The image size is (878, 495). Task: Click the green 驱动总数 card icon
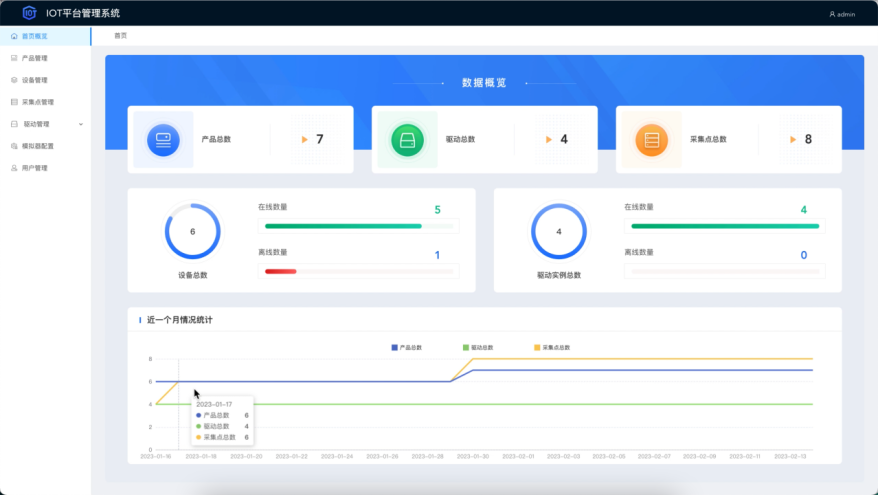point(407,139)
